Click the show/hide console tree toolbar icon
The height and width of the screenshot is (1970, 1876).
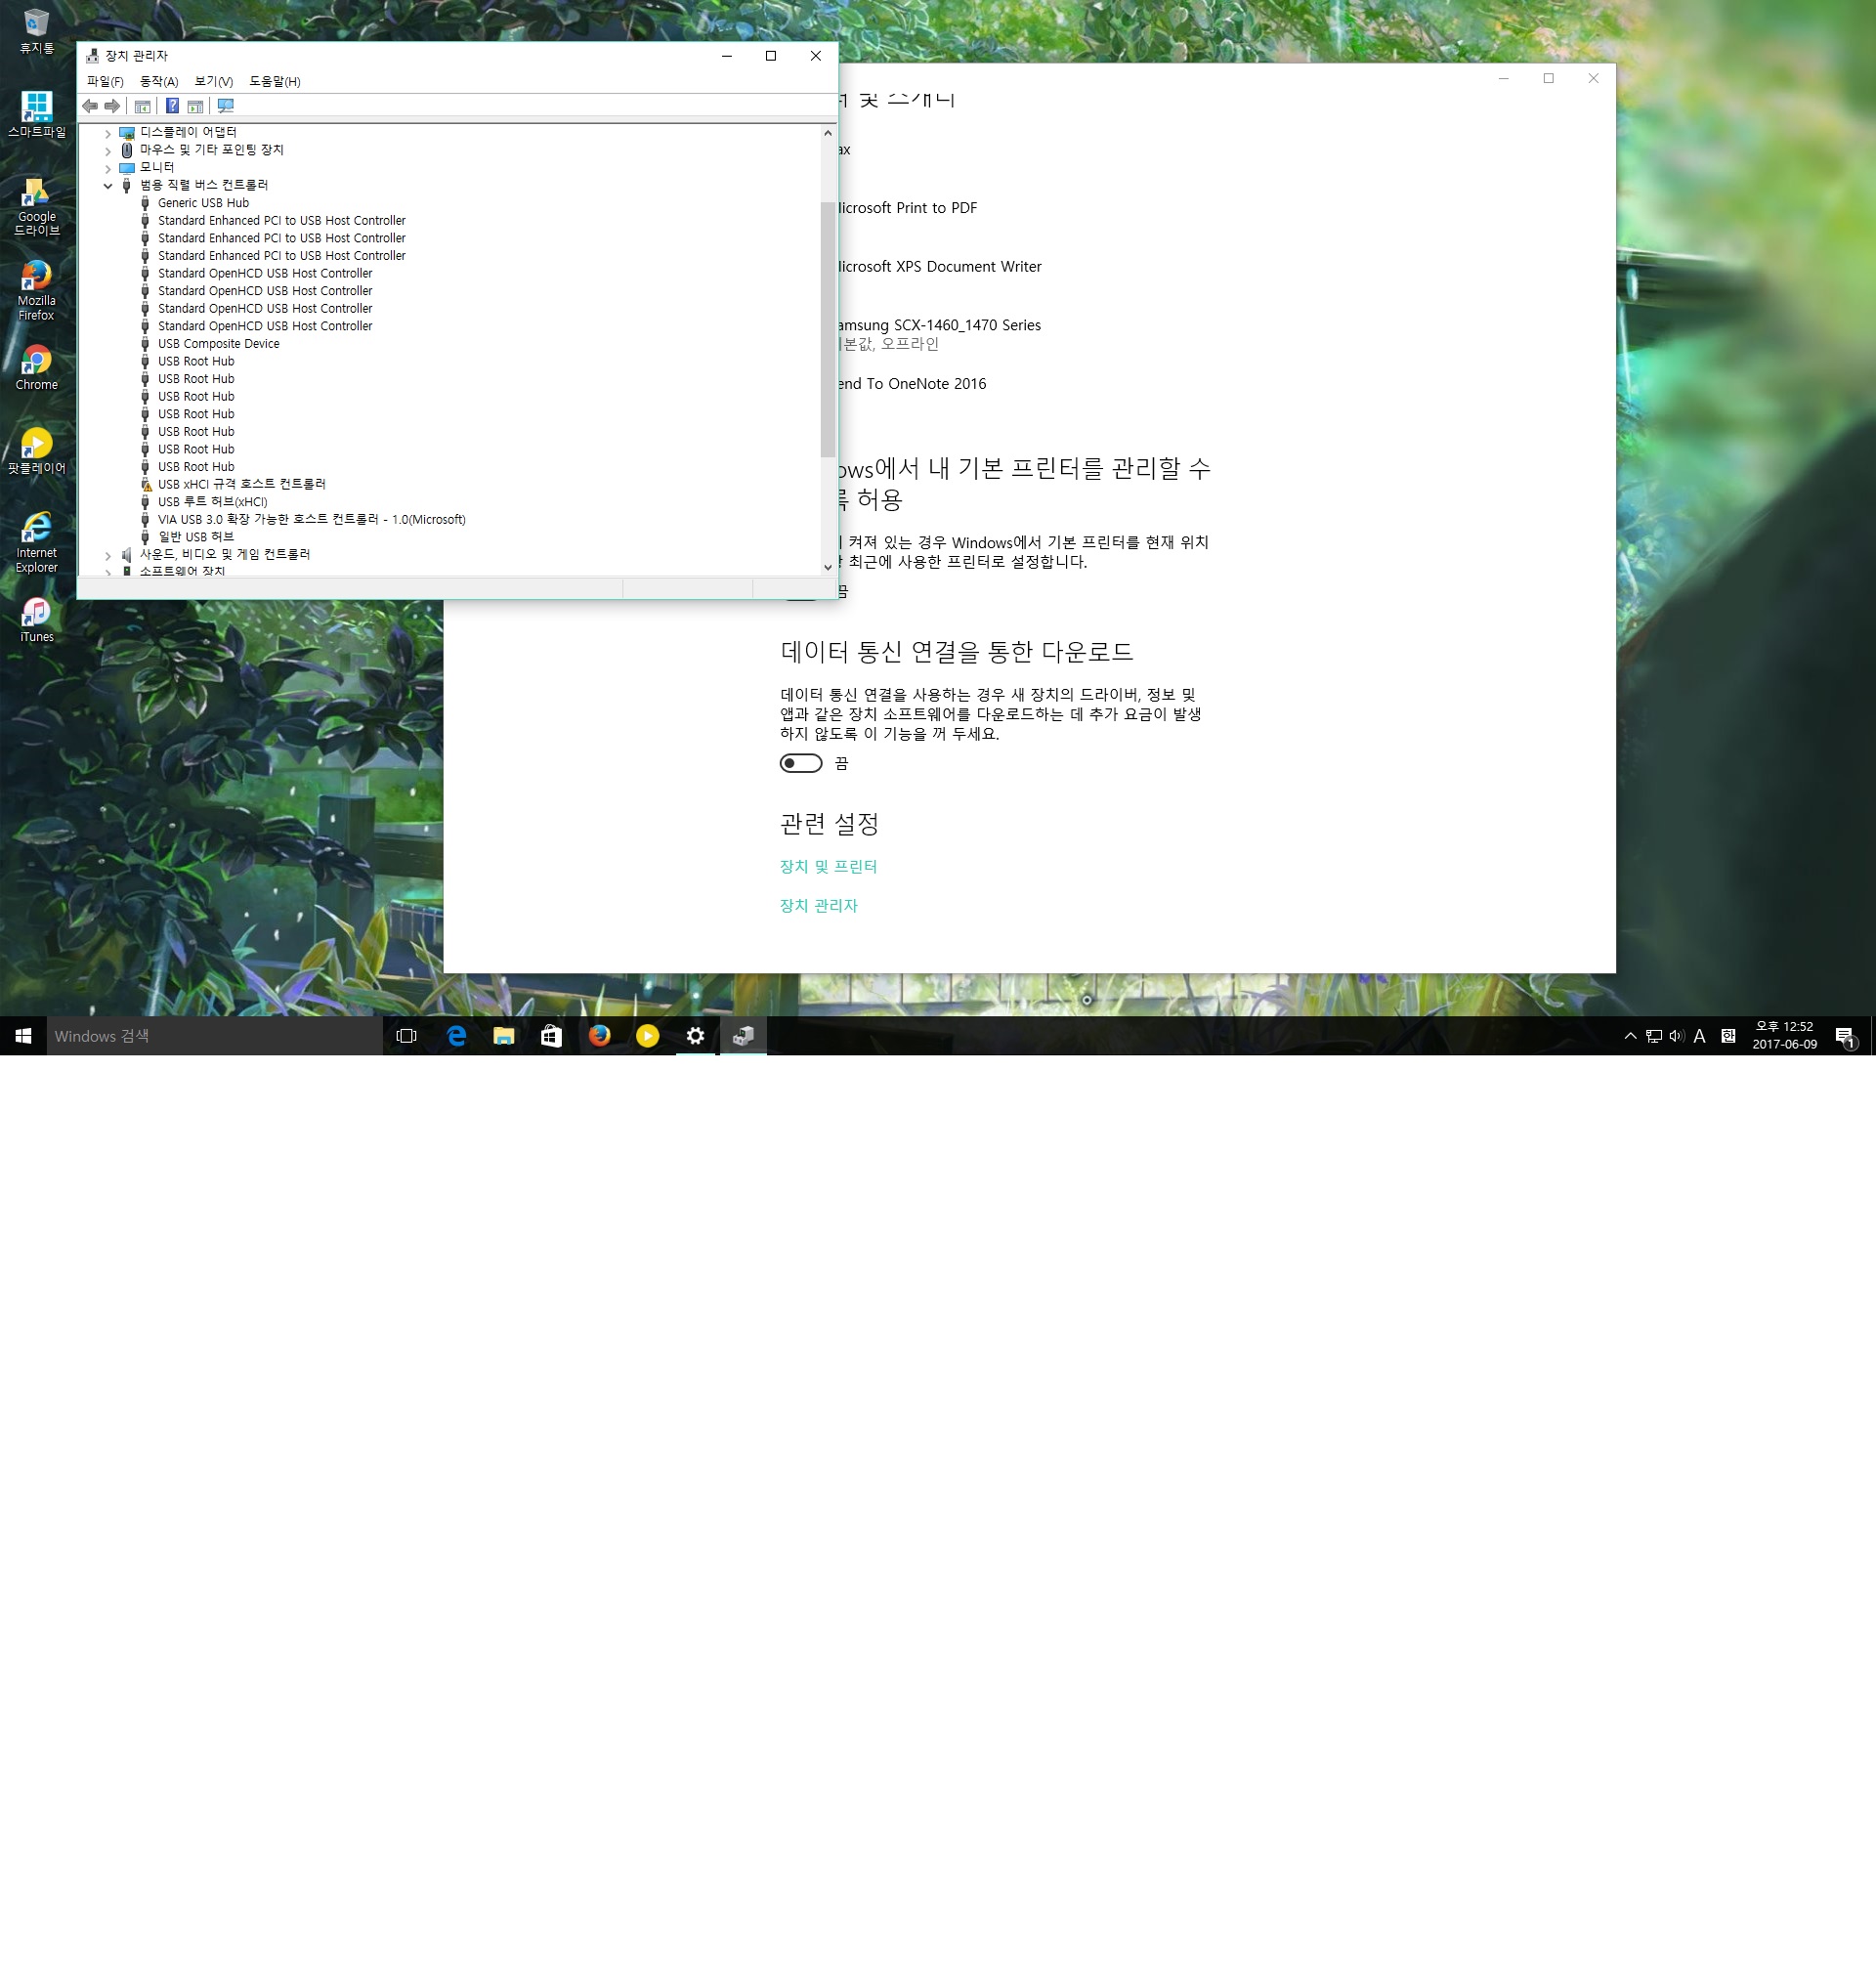pos(143,106)
